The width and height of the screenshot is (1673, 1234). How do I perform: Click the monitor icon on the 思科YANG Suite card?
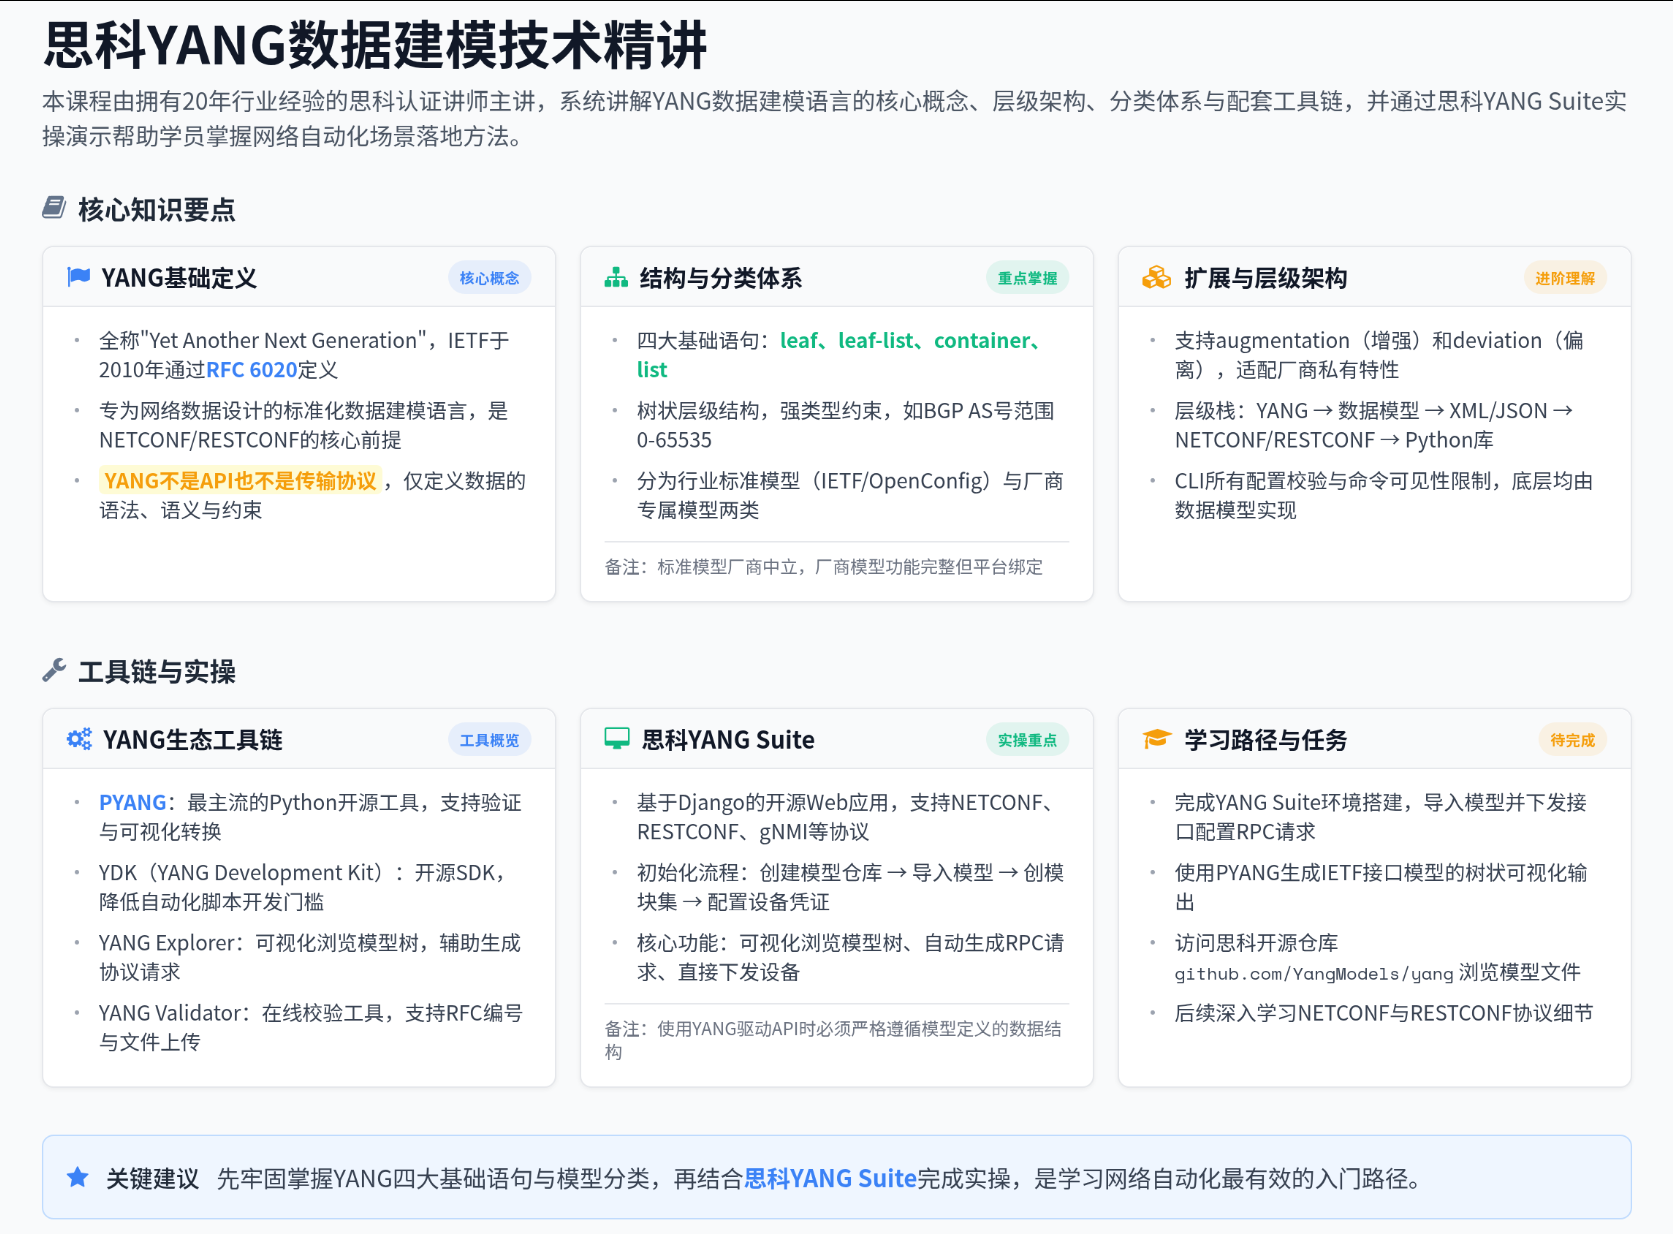pyautogui.click(x=617, y=739)
